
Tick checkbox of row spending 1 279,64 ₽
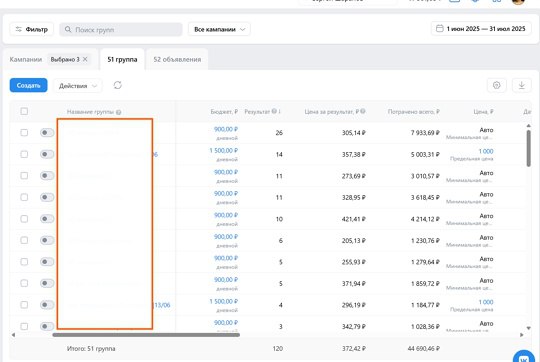point(24,262)
